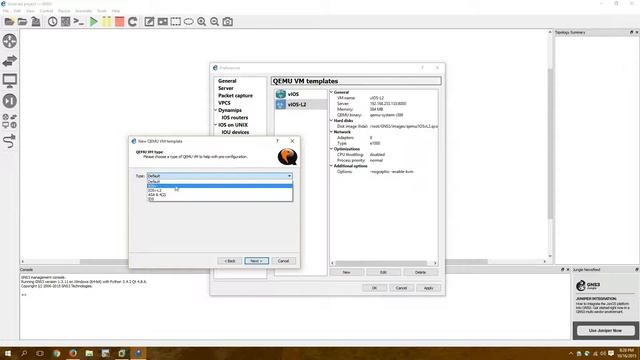
Task: Click the Zoom in magnifier icon
Action: tap(202, 22)
